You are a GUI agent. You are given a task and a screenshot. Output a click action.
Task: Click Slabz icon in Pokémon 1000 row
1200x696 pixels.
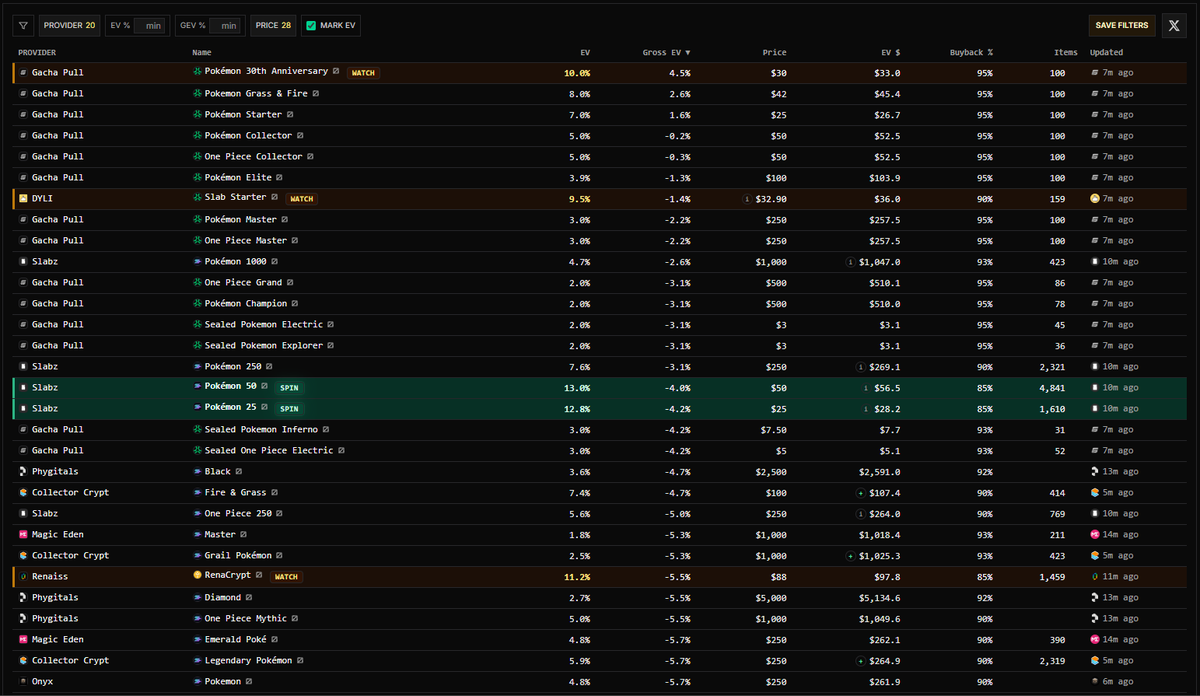(23, 261)
